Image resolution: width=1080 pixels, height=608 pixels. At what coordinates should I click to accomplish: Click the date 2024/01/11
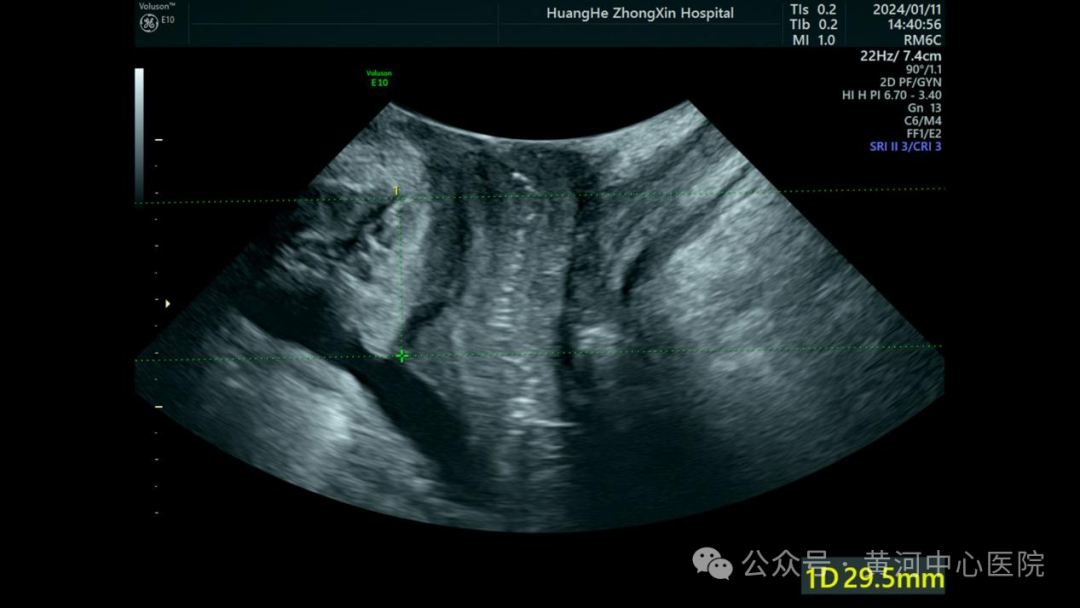tap(906, 10)
